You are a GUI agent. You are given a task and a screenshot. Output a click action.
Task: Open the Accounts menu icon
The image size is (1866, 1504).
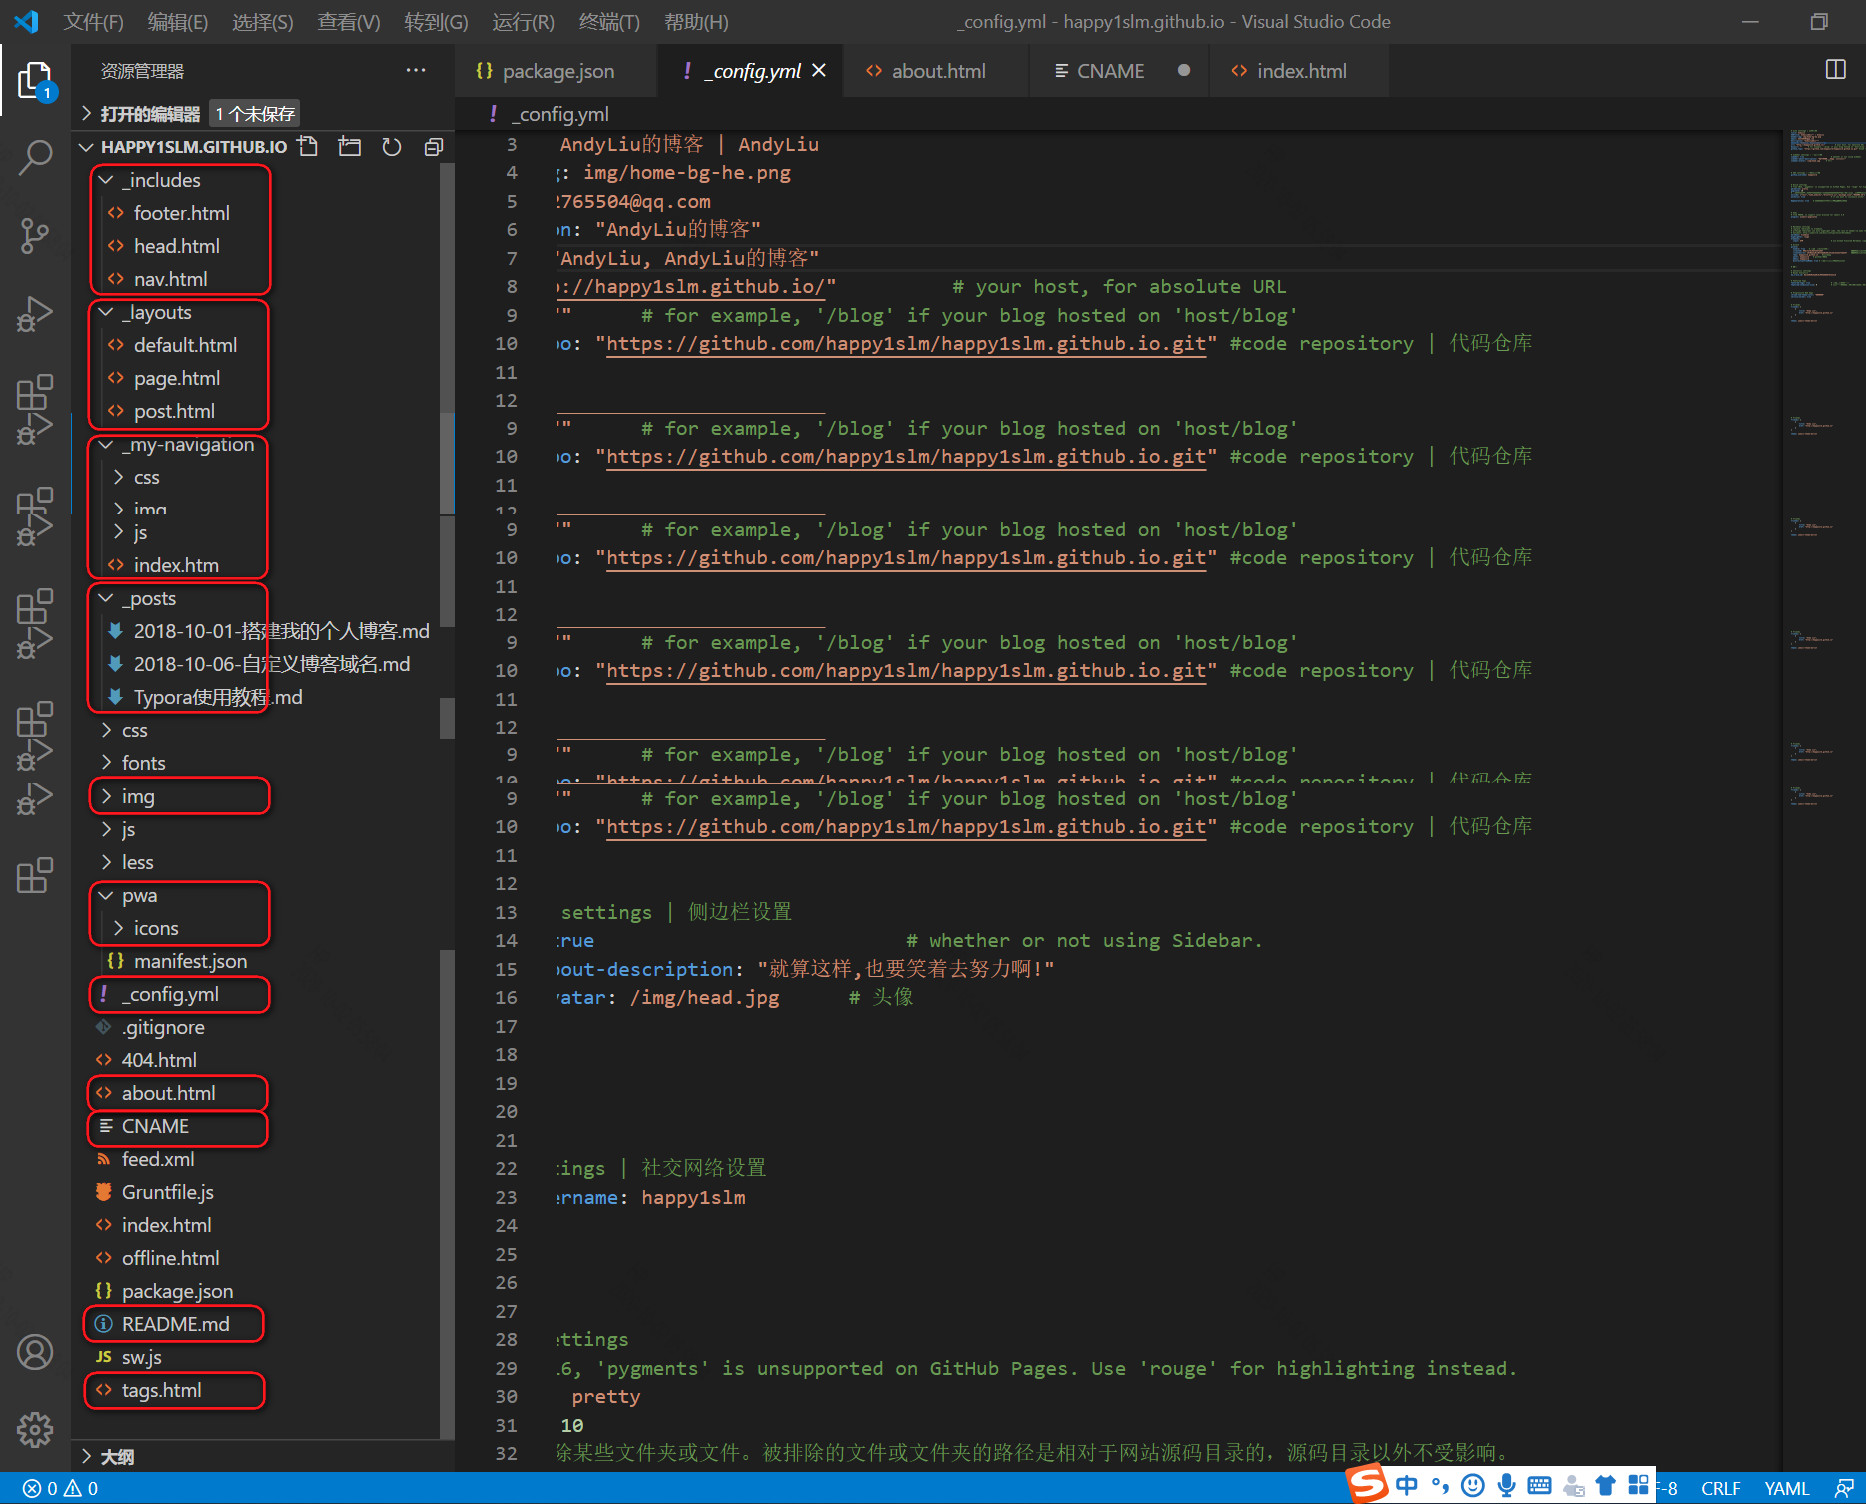pyautogui.click(x=35, y=1352)
